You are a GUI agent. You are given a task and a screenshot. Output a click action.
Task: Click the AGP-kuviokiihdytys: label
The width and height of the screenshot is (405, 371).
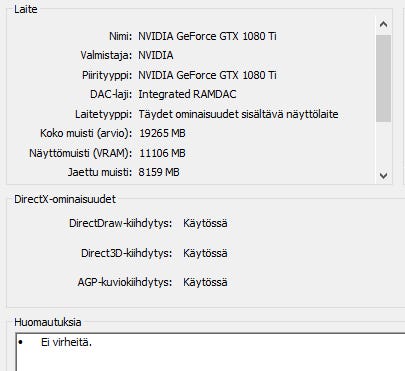coord(125,282)
